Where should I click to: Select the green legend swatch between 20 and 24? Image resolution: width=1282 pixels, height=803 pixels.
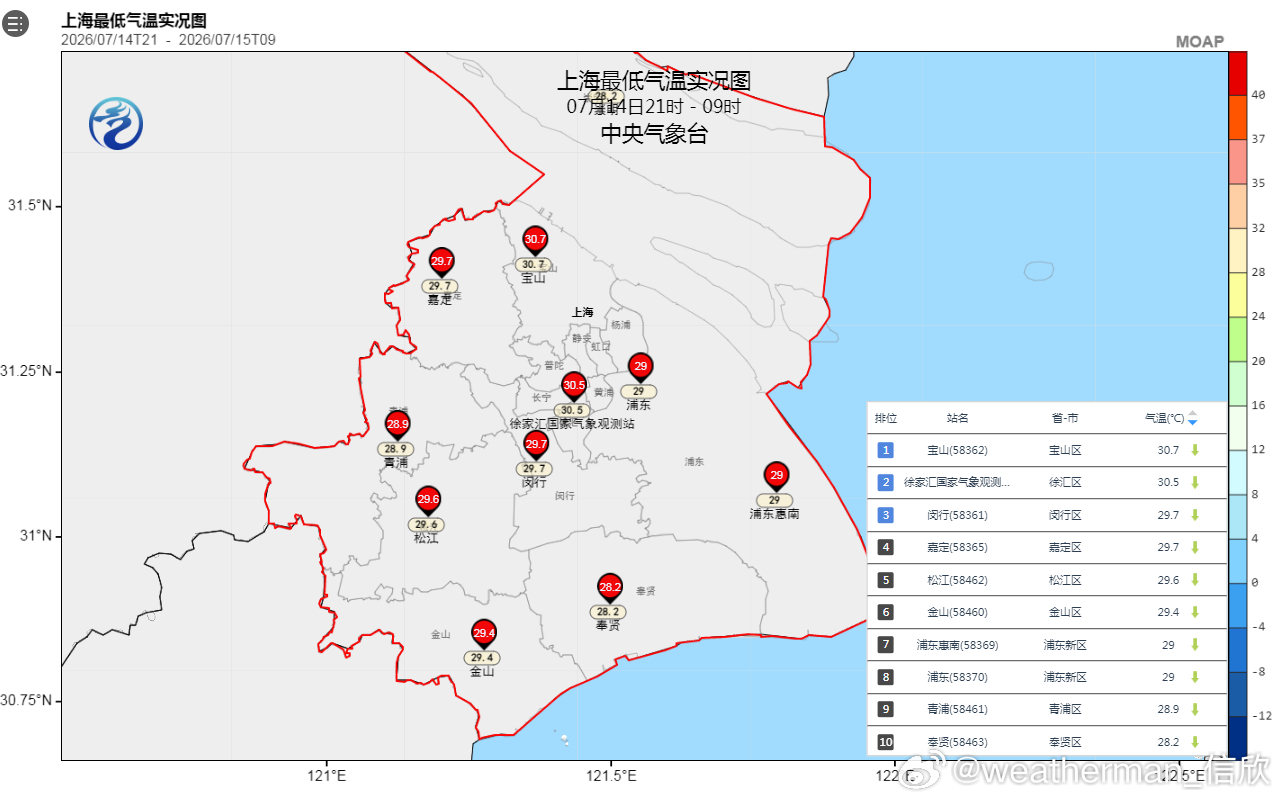(1238, 338)
